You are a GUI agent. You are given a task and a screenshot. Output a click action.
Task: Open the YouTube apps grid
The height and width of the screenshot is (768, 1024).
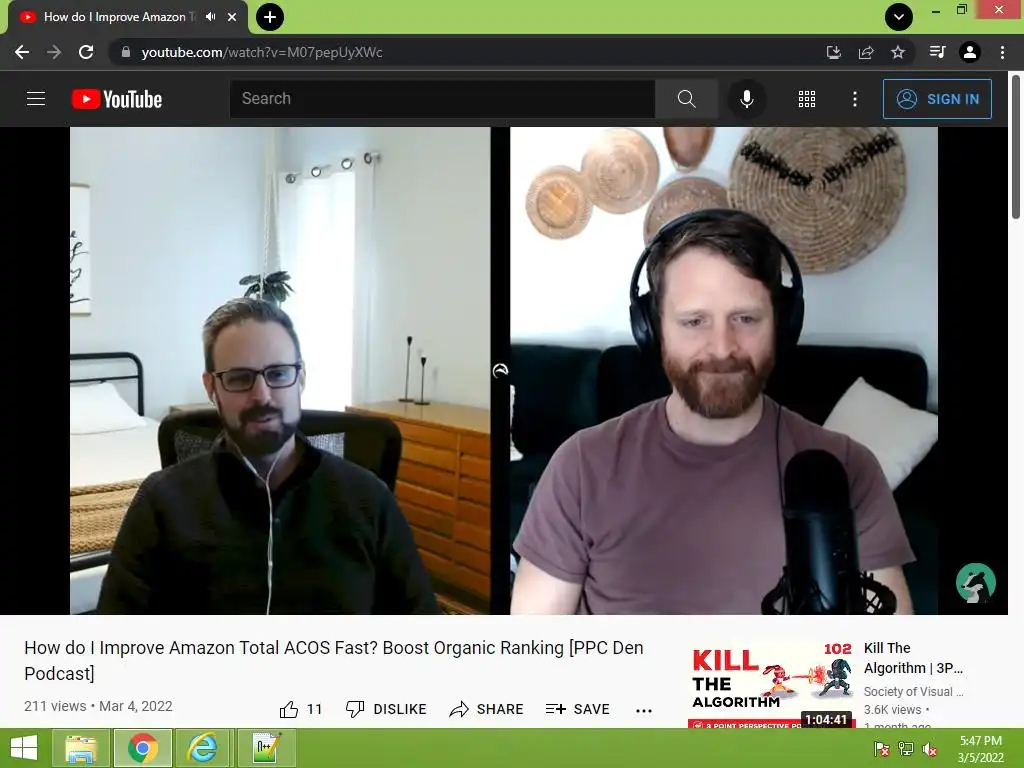(807, 99)
